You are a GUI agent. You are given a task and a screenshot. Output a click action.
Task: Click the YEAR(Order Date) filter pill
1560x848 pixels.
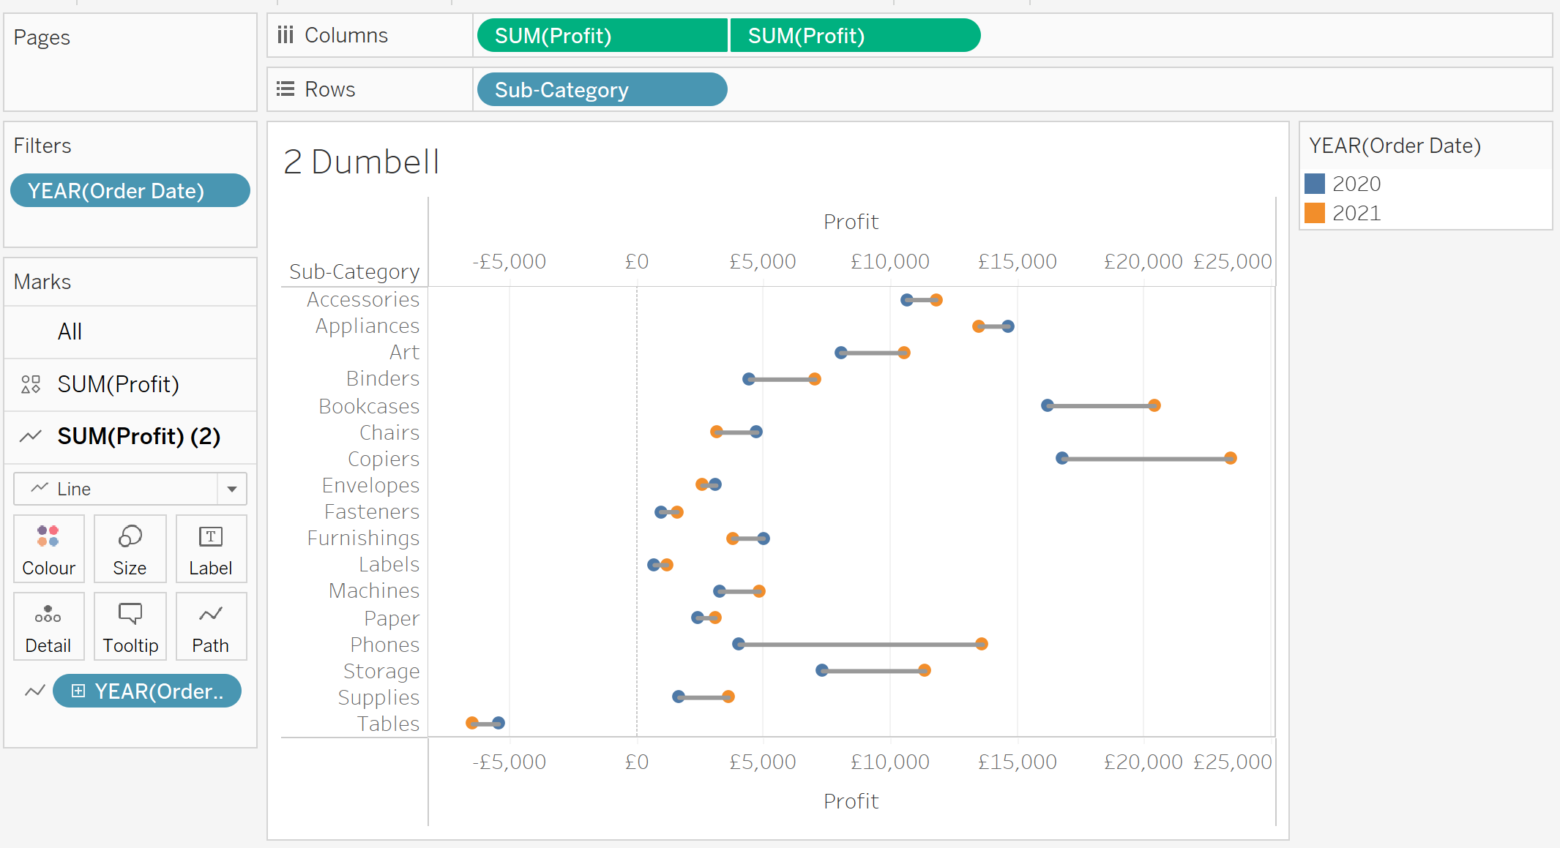(130, 190)
